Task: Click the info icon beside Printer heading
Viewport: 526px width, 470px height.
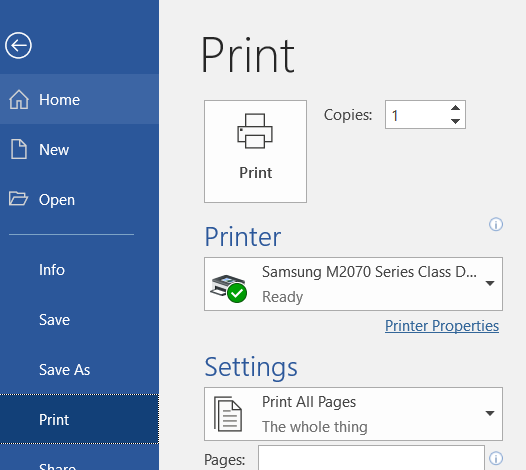Action: (x=496, y=224)
